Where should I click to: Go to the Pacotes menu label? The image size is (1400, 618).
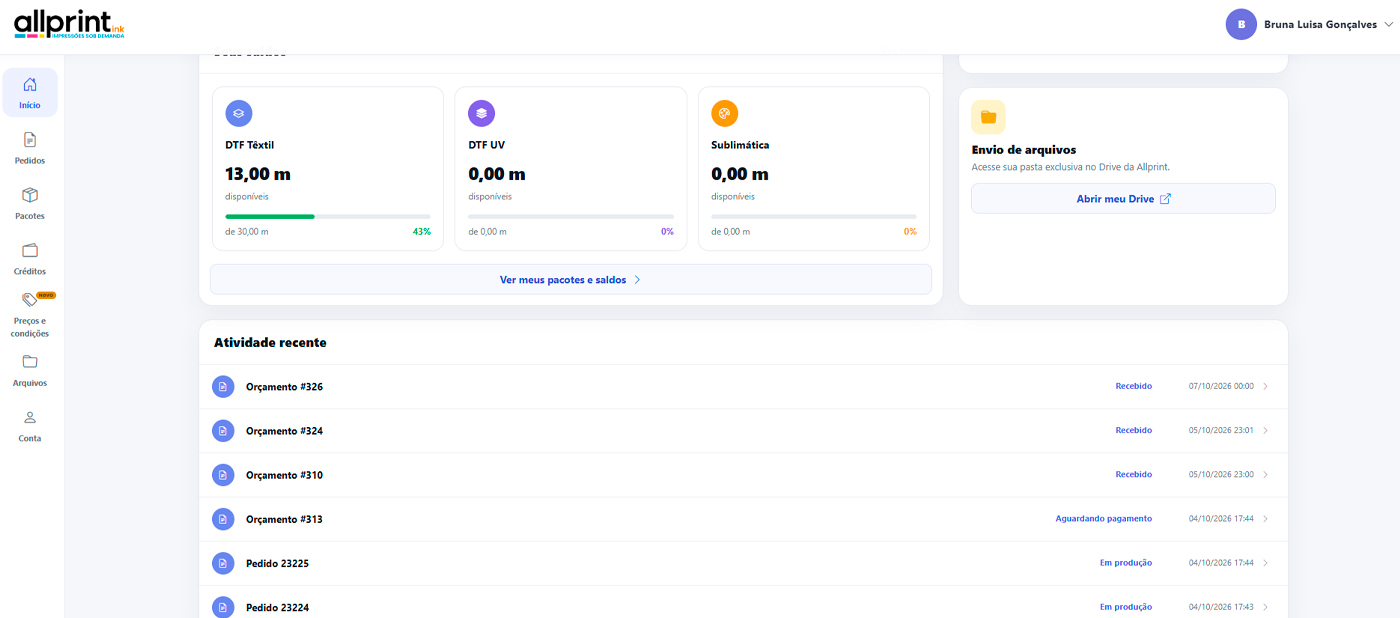point(30,216)
